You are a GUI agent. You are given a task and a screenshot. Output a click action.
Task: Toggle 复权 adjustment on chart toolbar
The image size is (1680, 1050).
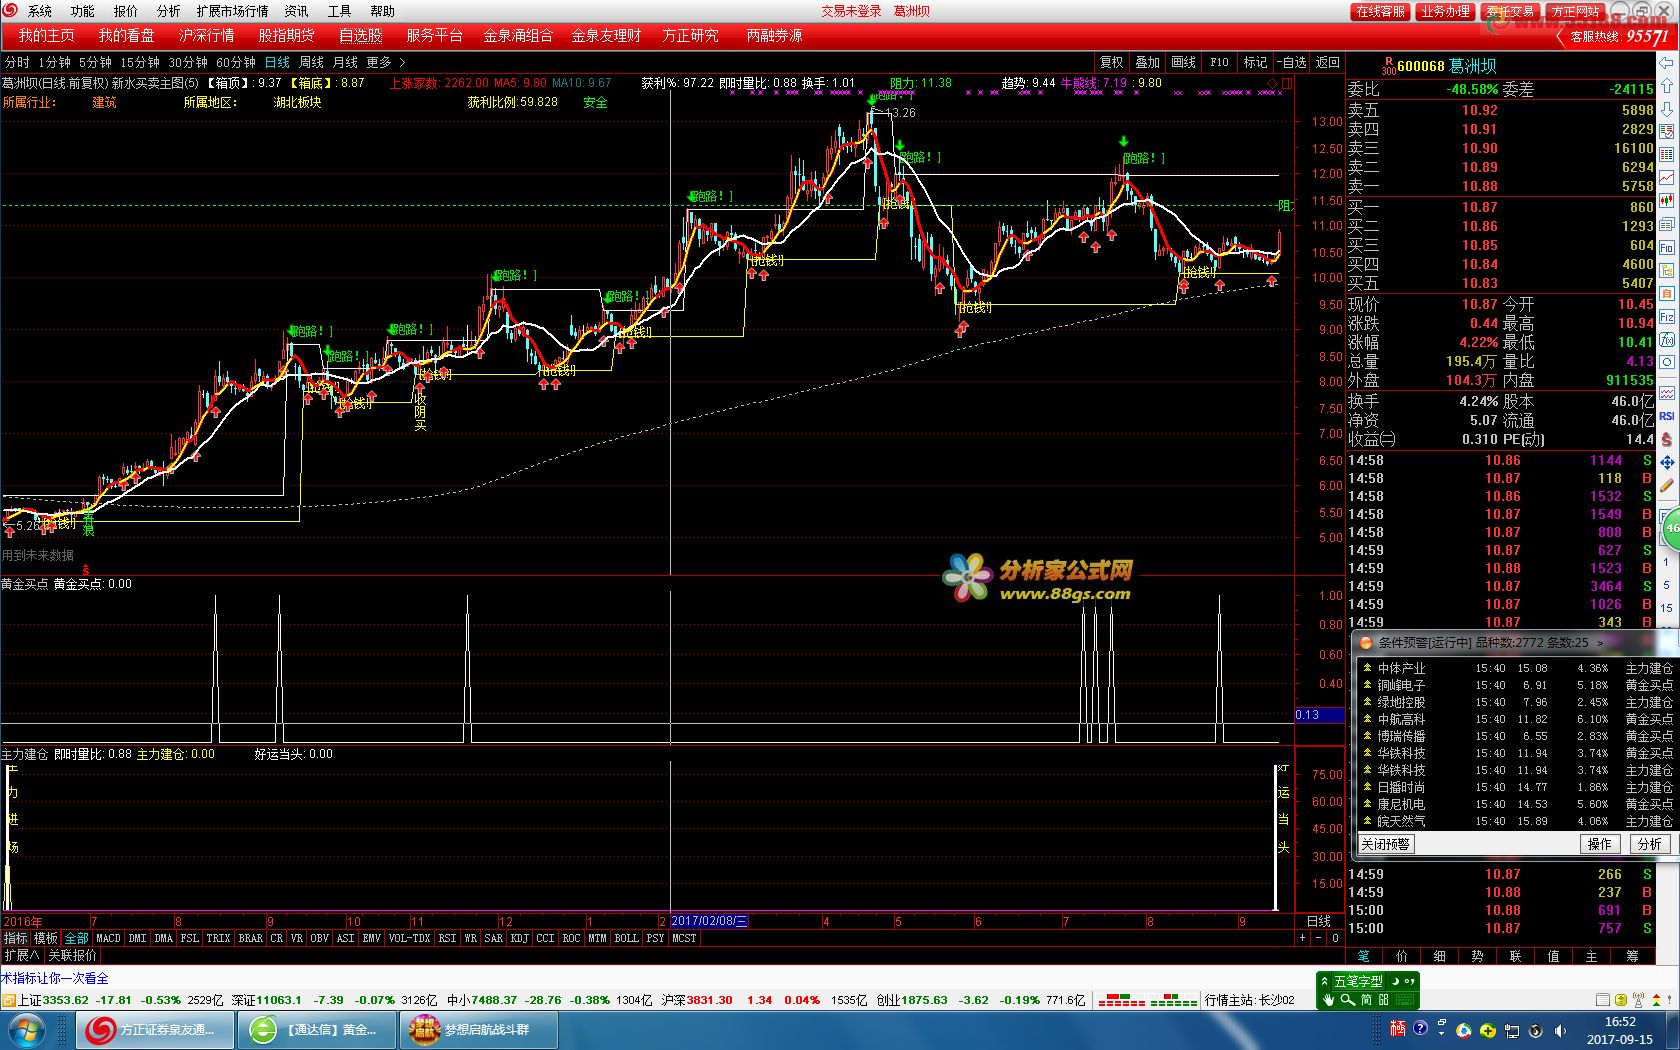1111,62
